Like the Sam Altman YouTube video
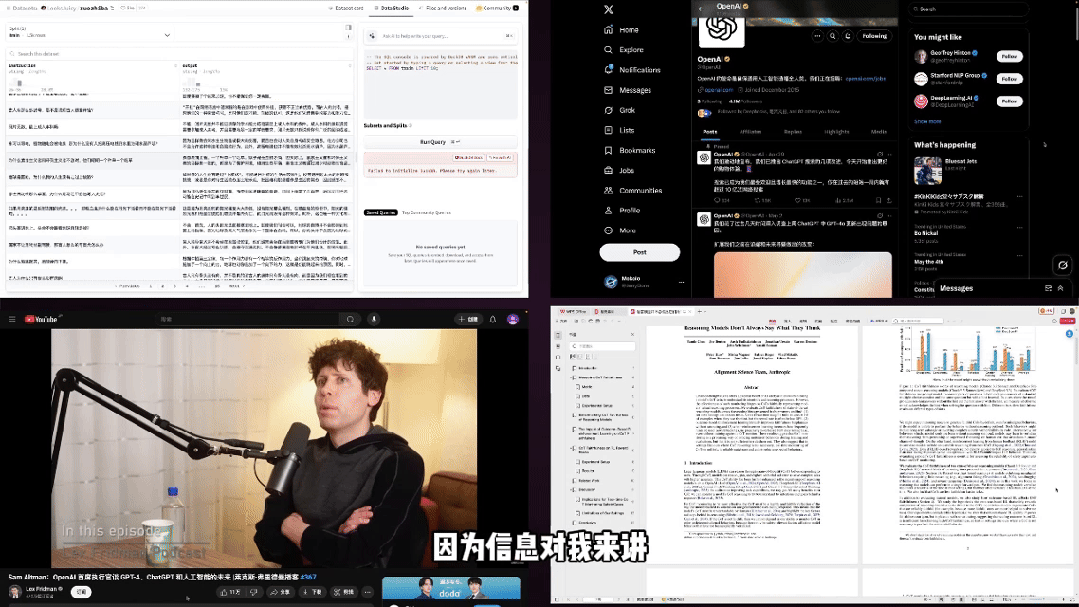 231,592
